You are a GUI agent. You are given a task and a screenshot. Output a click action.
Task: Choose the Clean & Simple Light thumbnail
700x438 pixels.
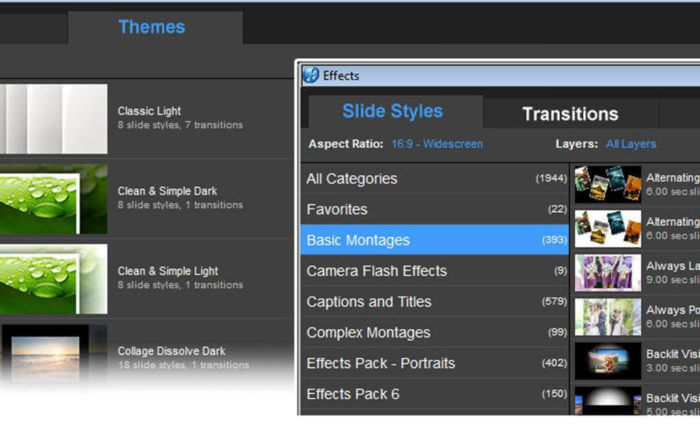[54, 279]
